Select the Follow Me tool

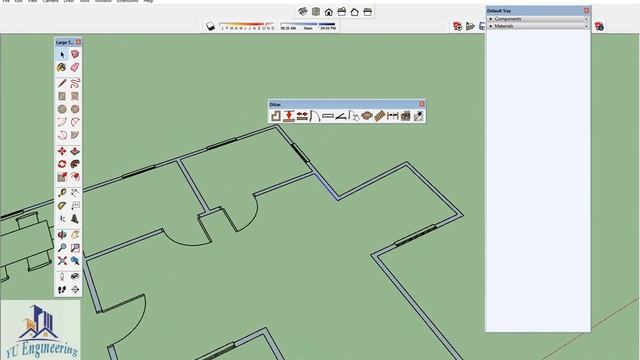tap(75, 164)
